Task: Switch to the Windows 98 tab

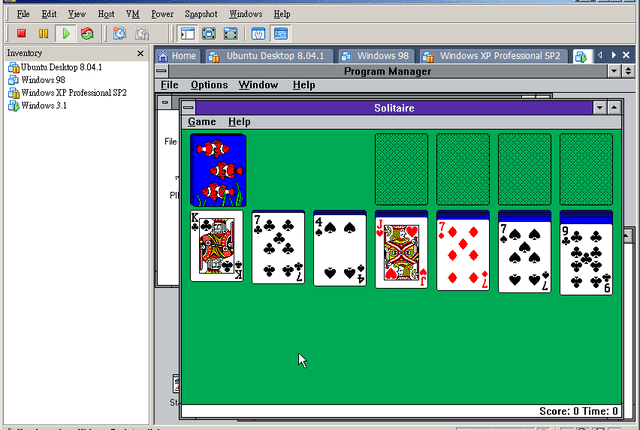Action: click(375, 56)
